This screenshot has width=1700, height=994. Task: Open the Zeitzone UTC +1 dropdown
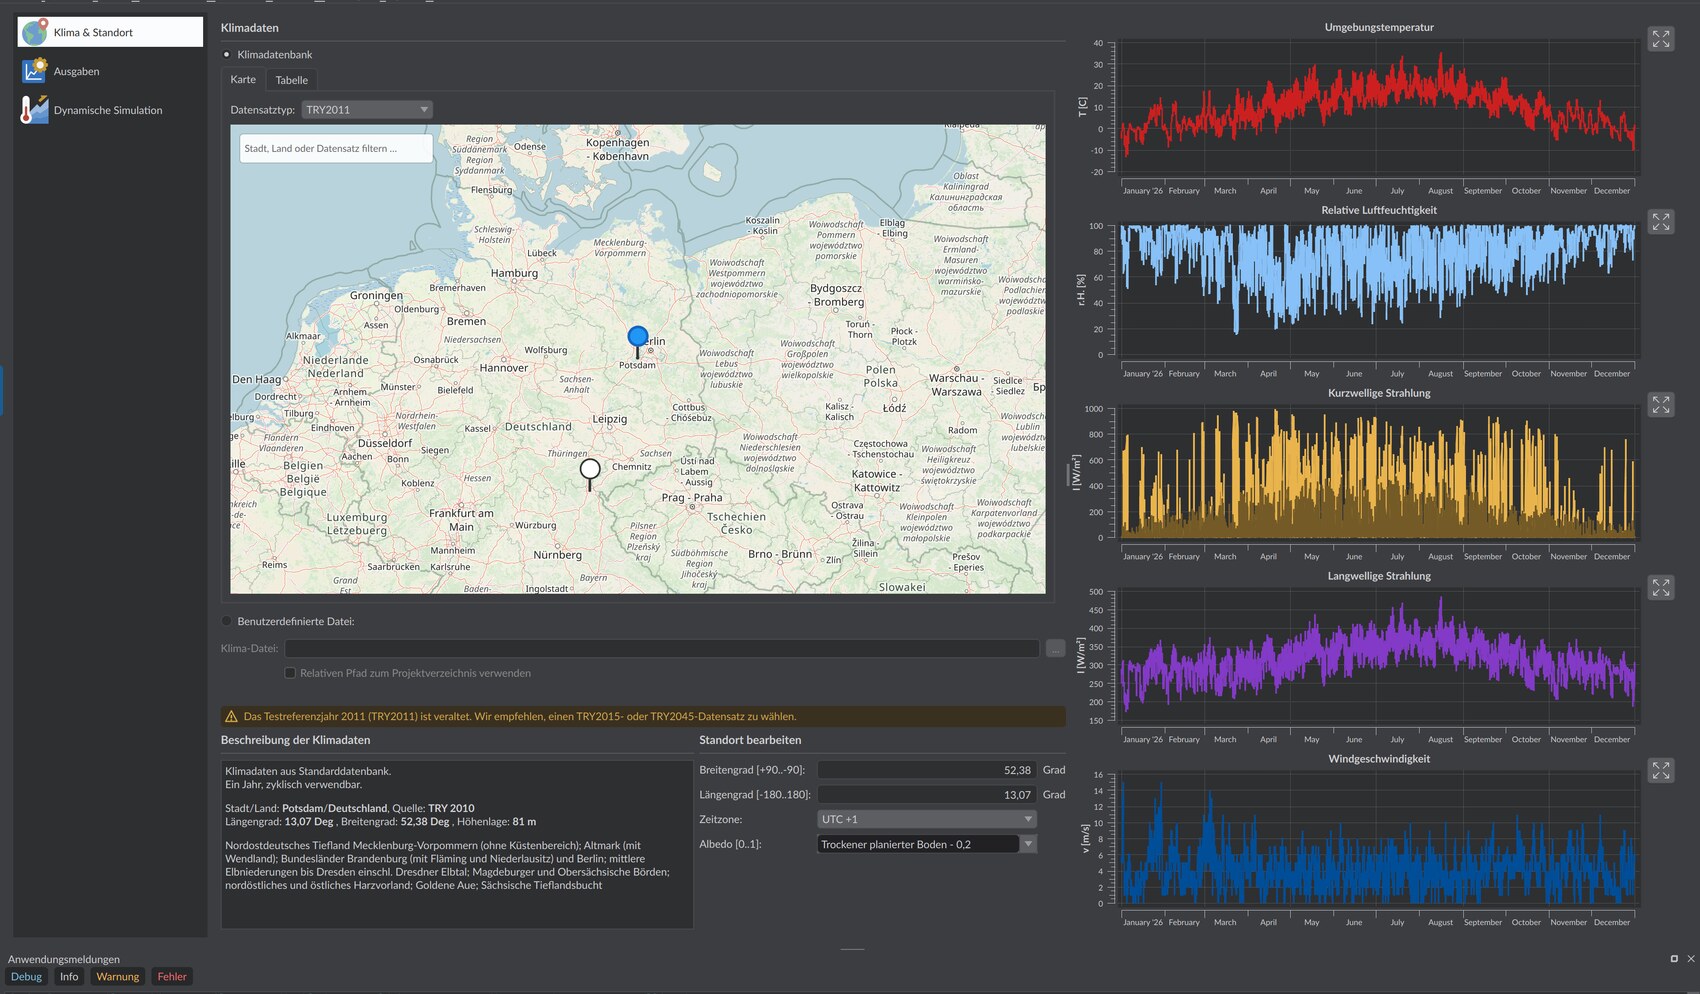point(927,819)
